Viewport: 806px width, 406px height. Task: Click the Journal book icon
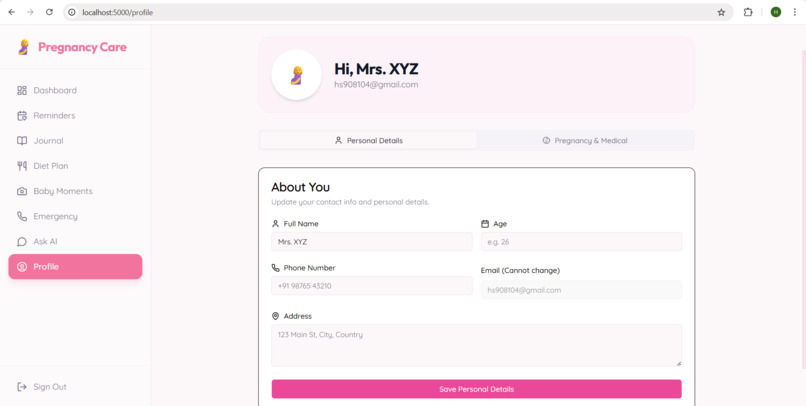pos(22,141)
